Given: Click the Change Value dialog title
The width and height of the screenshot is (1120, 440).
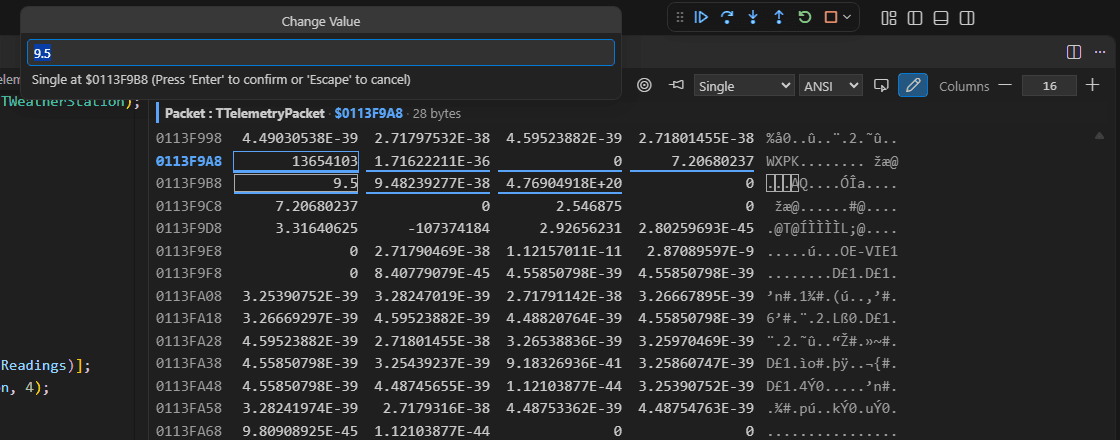Looking at the screenshot, I should 321,21.
